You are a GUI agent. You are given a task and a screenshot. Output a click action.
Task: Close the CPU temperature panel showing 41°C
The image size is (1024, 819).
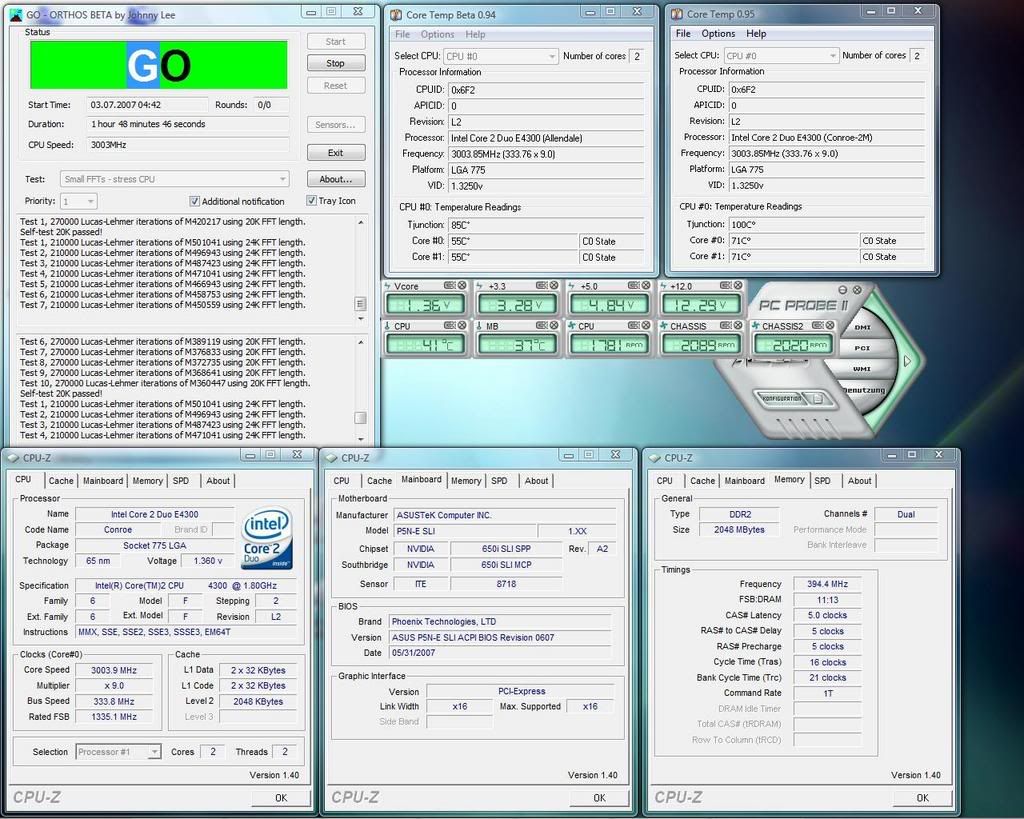(462, 325)
